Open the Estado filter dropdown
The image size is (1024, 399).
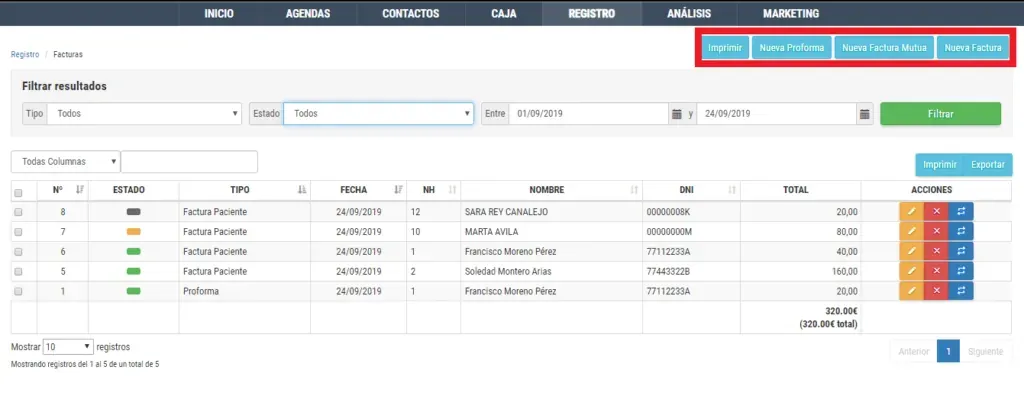coord(378,114)
